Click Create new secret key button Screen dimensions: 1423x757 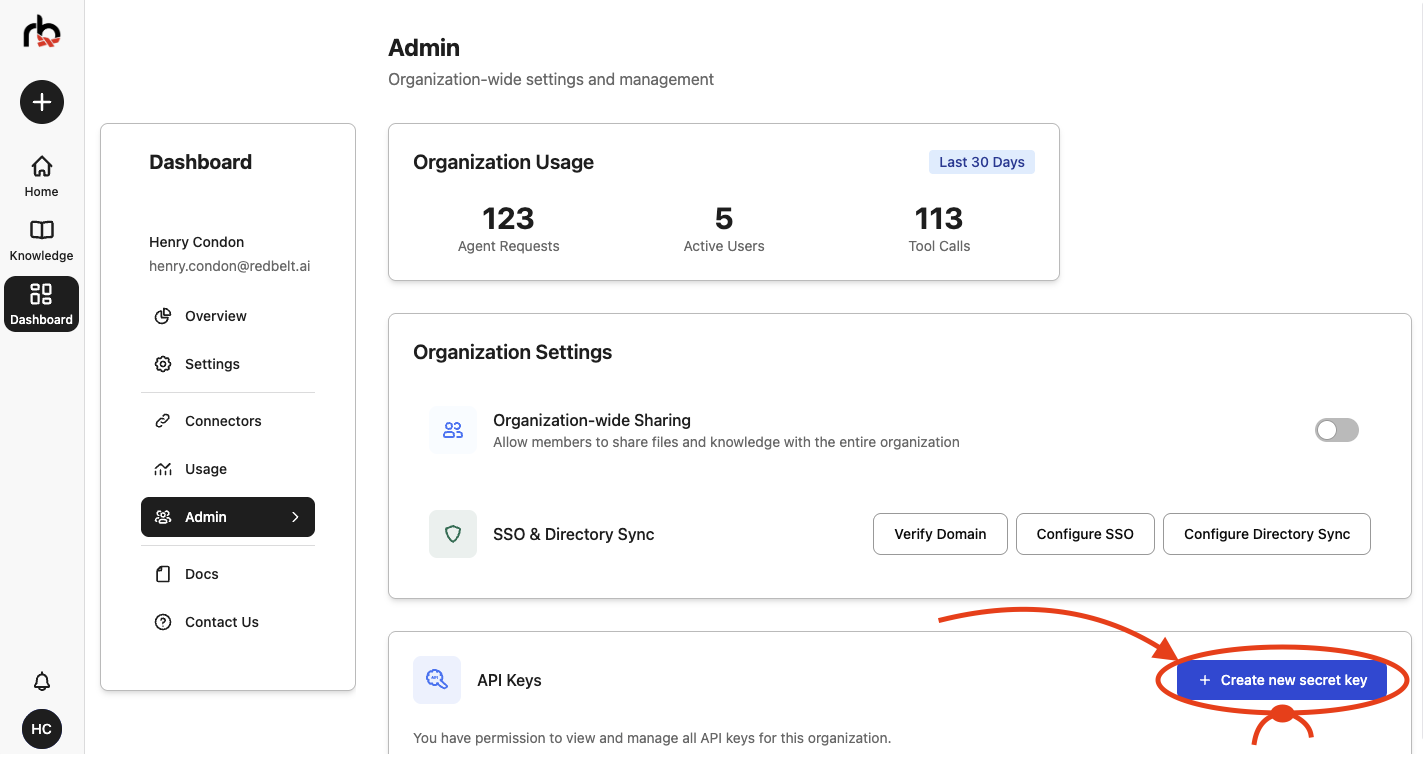click(1282, 680)
